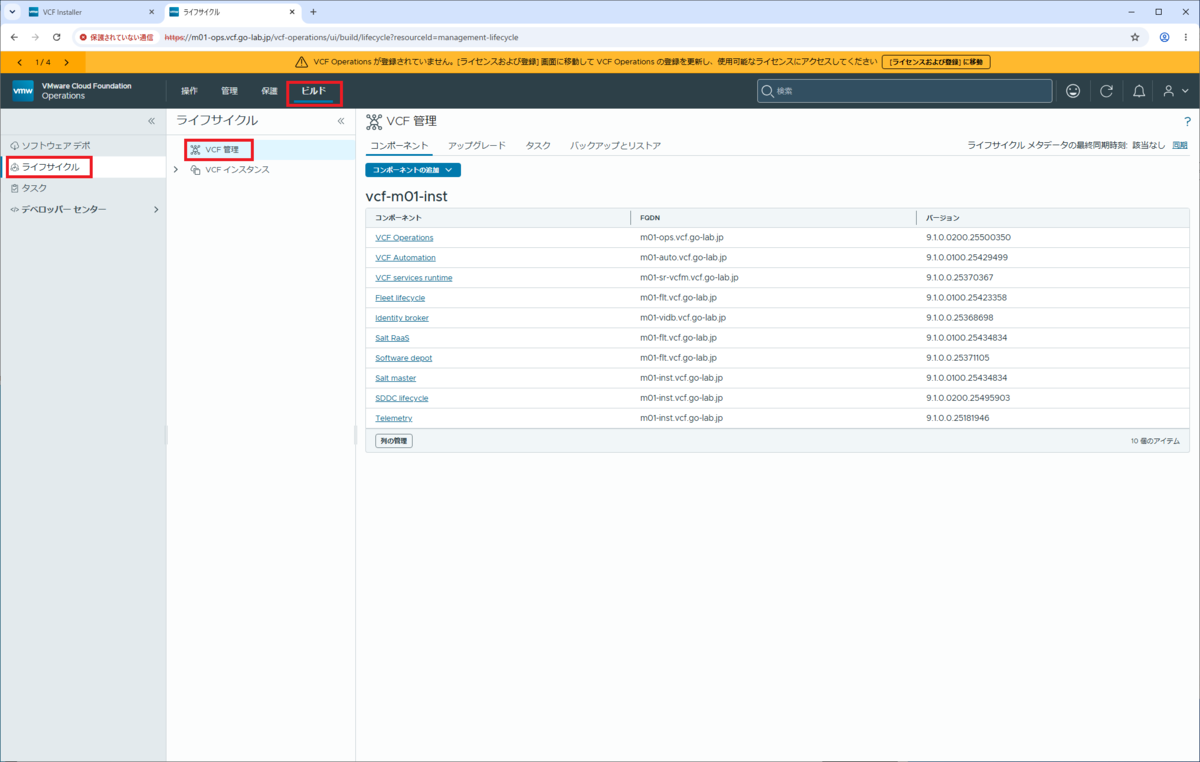Open the user account menu icon
This screenshot has height=762, width=1200.
(x=1175, y=91)
